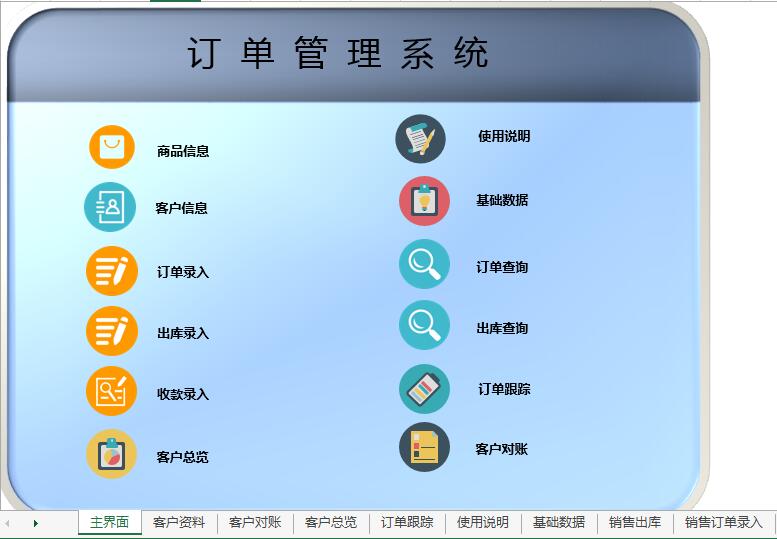Open the dark 客户对账 ledger icon
Viewport: 777px width, 539px height.
[x=424, y=447]
